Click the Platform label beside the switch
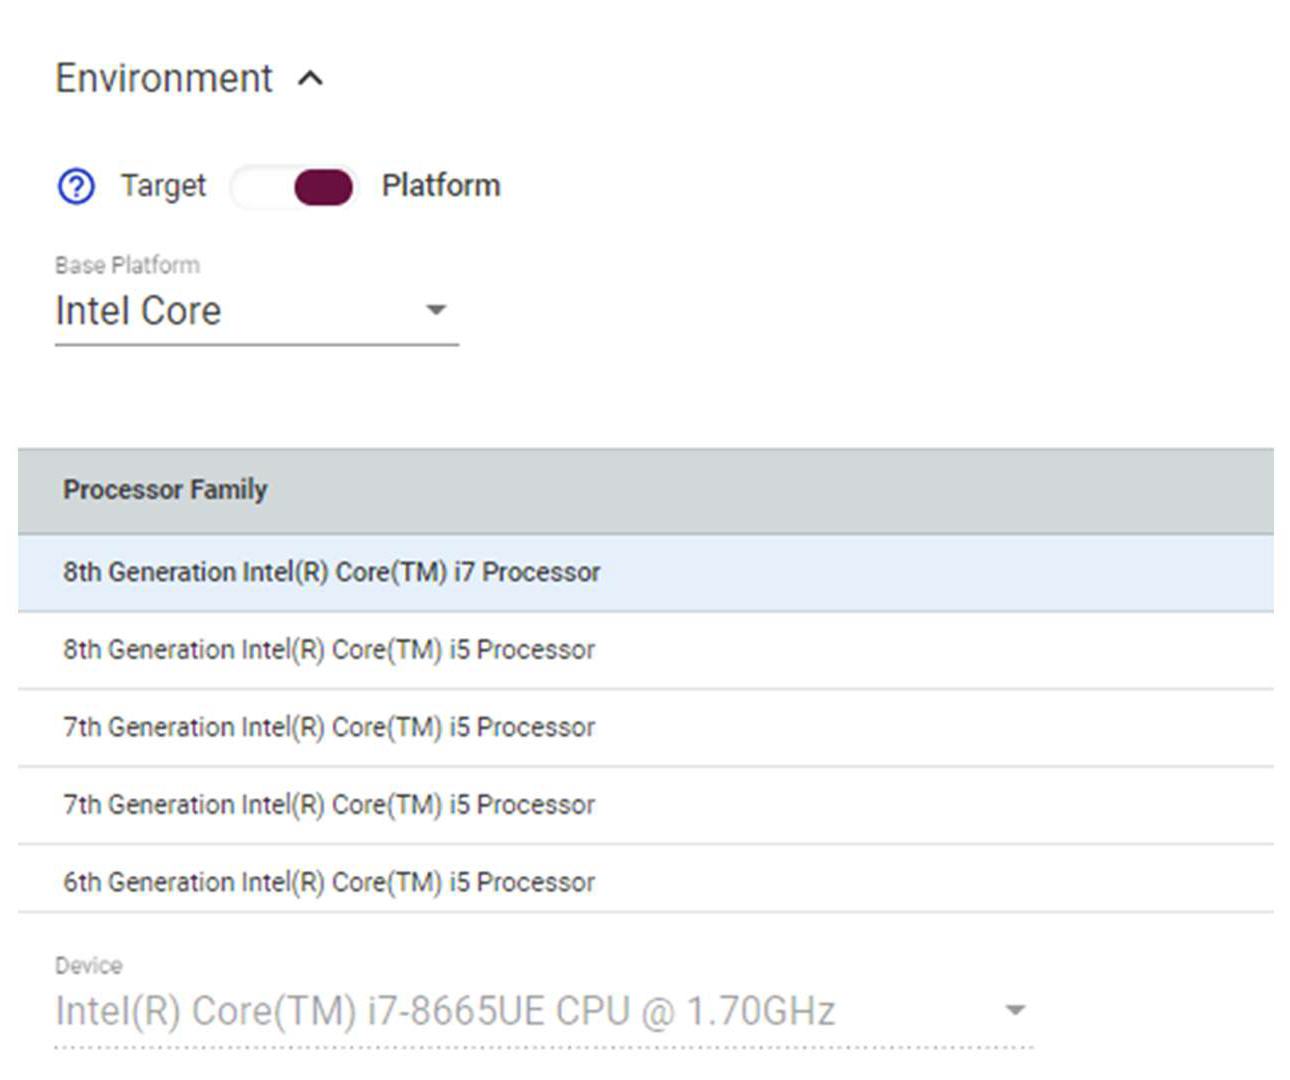This screenshot has width=1290, height=1080. [440, 186]
